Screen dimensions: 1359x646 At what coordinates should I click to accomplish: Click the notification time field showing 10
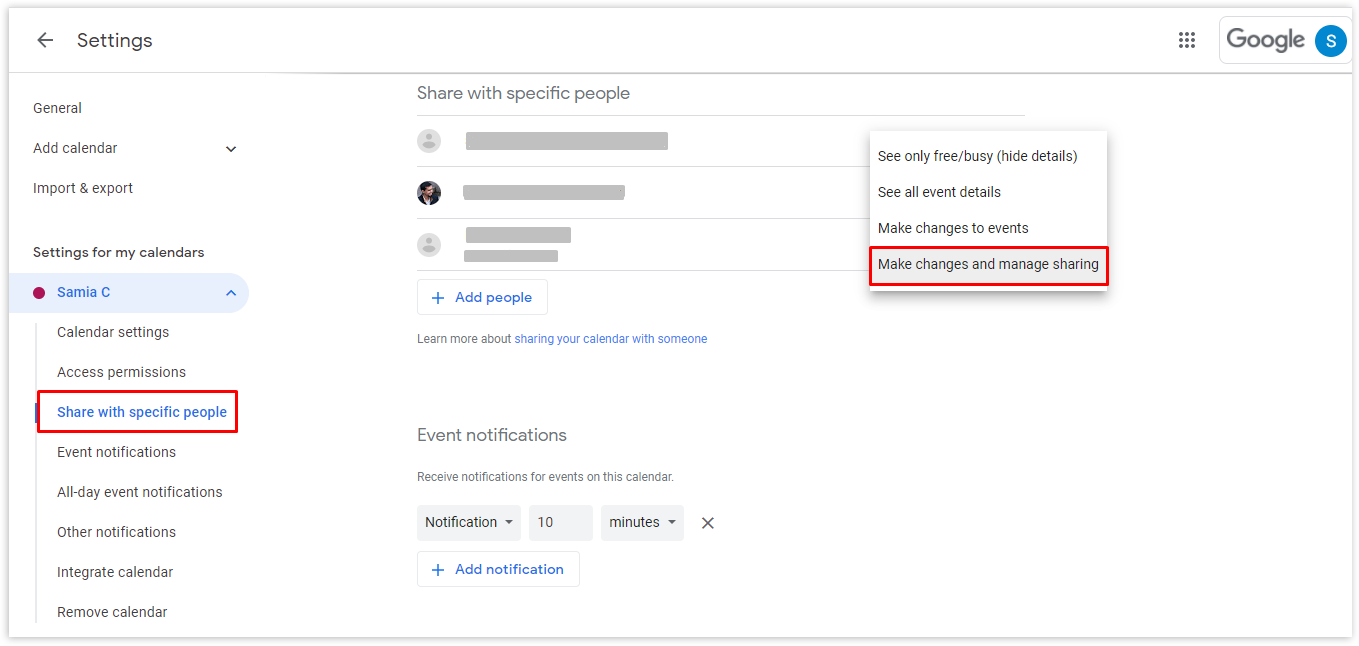(561, 523)
